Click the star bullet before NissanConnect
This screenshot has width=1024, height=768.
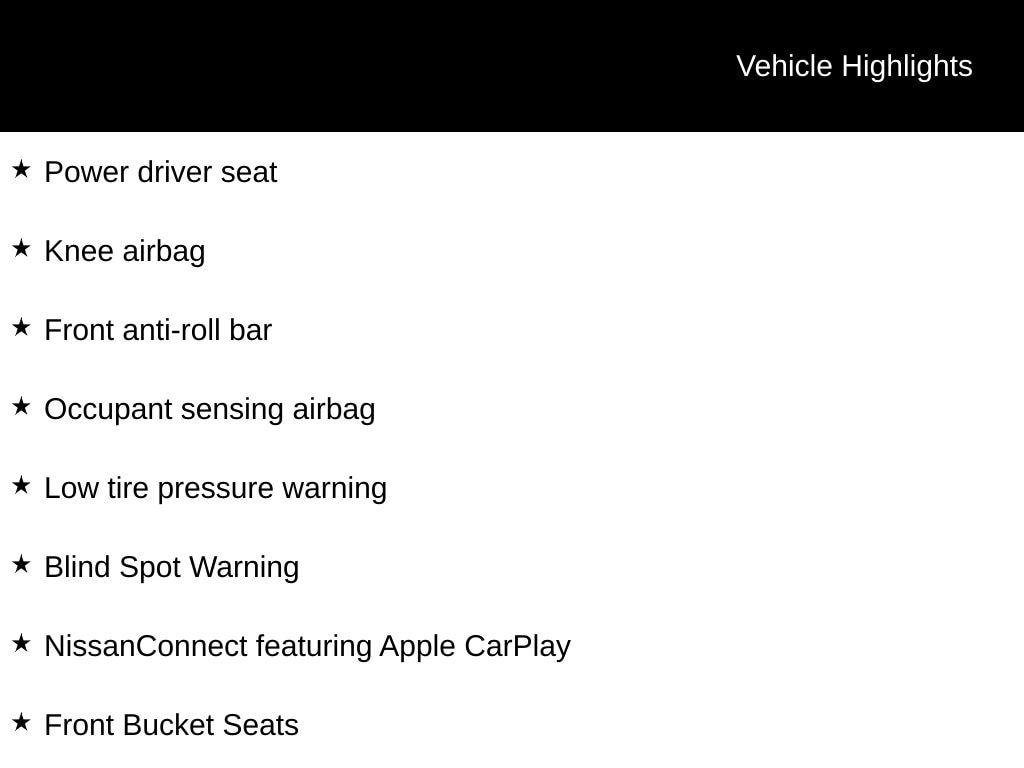(21, 644)
